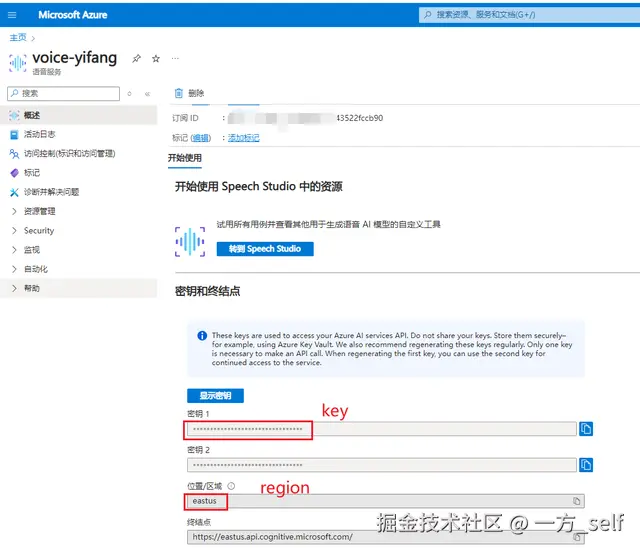This screenshot has width=640, height=551.
Task: Mark voice-yifang as favorite with the star
Action: [156, 59]
